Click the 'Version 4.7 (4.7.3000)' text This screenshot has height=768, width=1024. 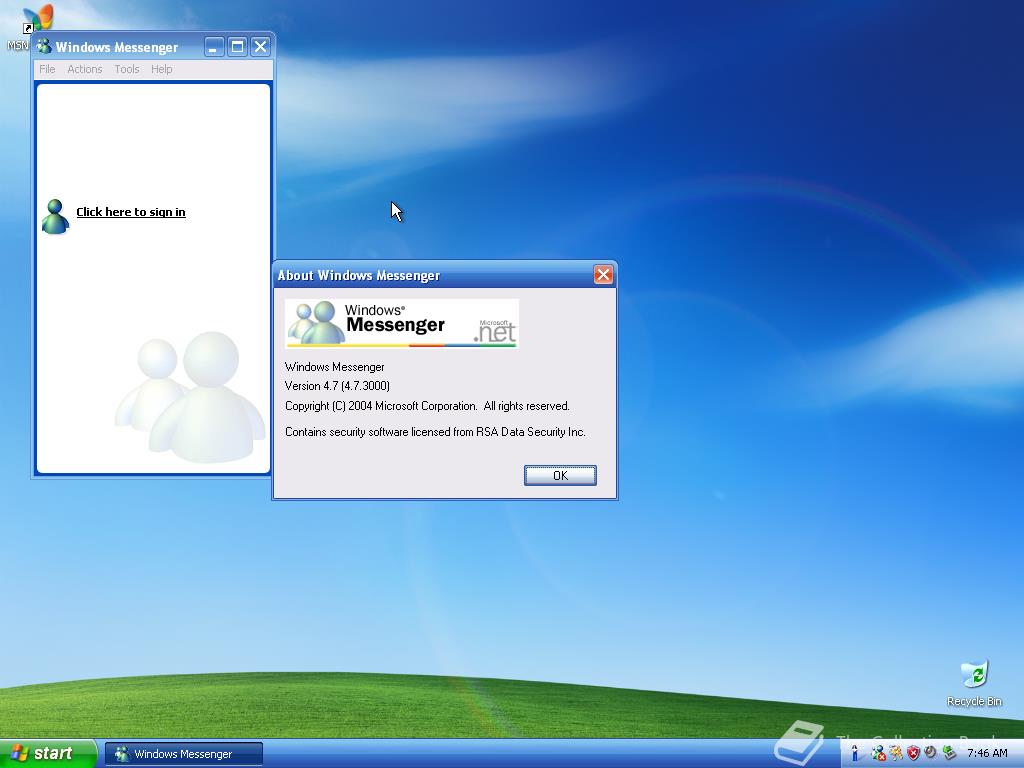338,386
